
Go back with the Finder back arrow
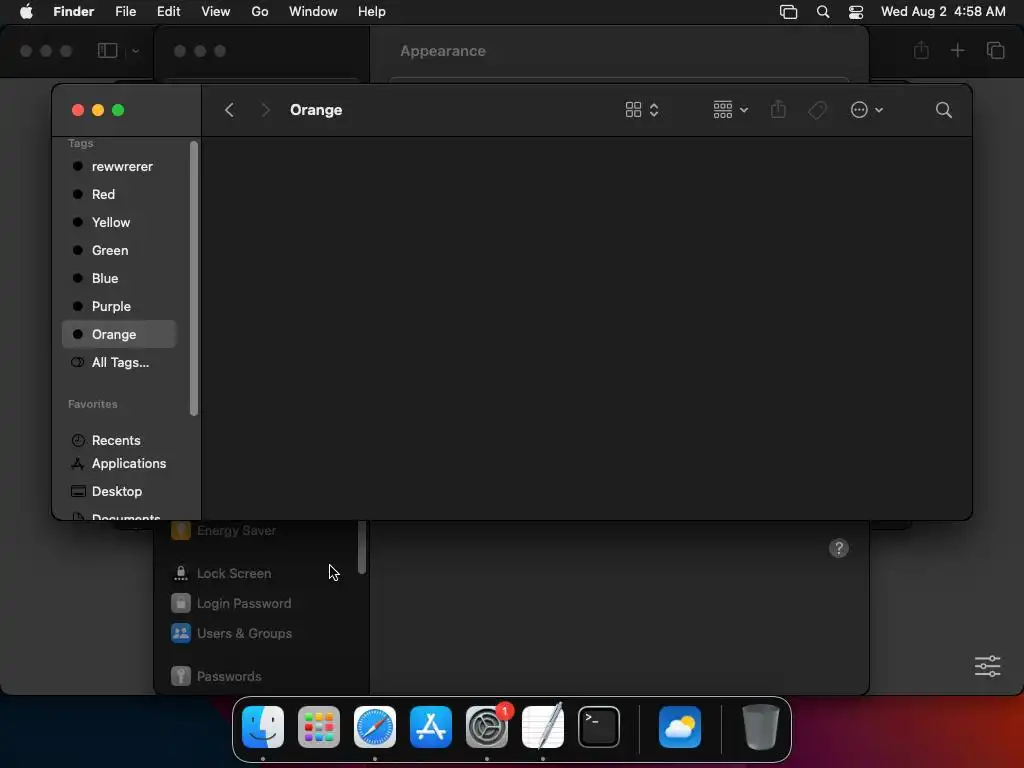click(229, 110)
